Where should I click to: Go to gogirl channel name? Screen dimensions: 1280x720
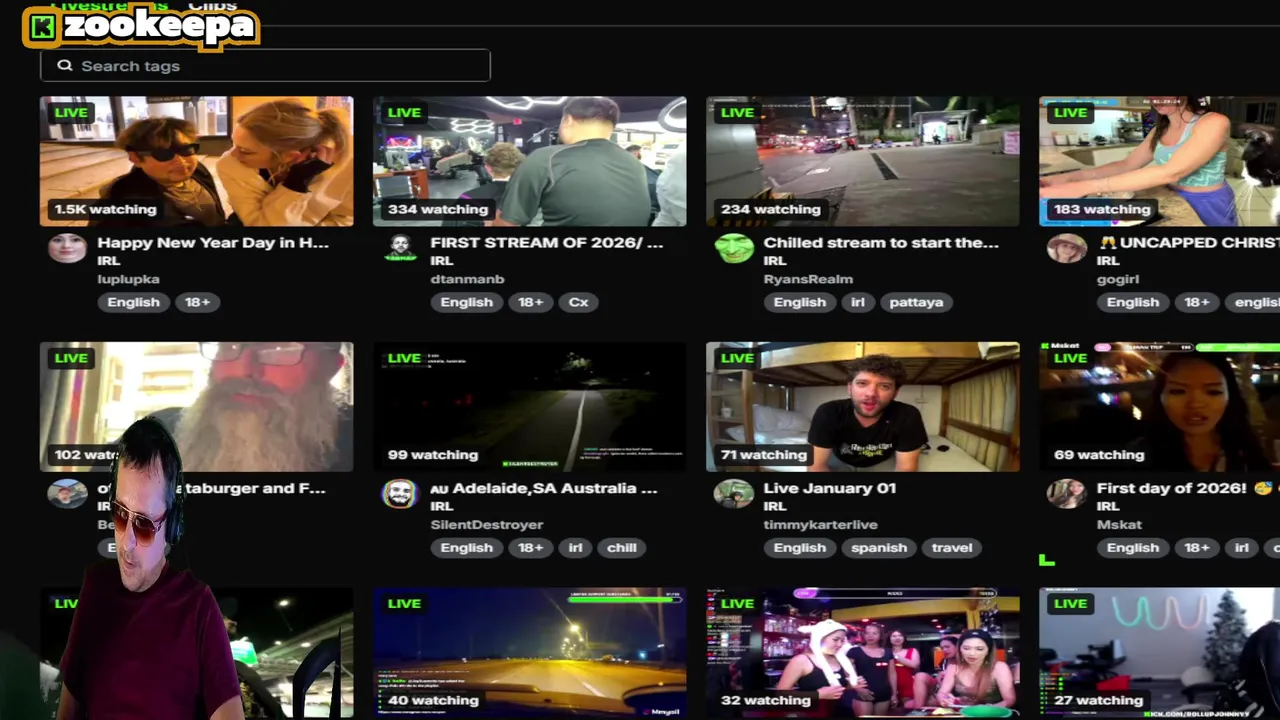pos(1118,279)
